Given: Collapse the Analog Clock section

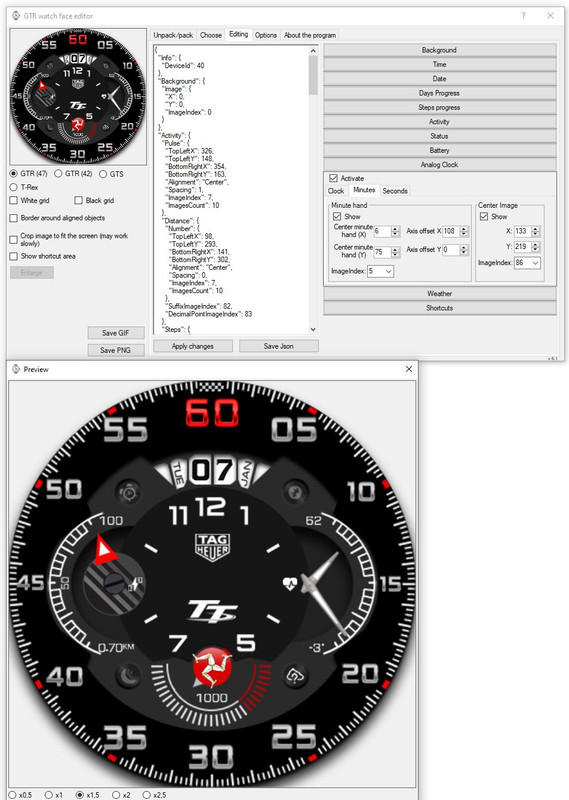Looking at the screenshot, I should click(x=439, y=164).
